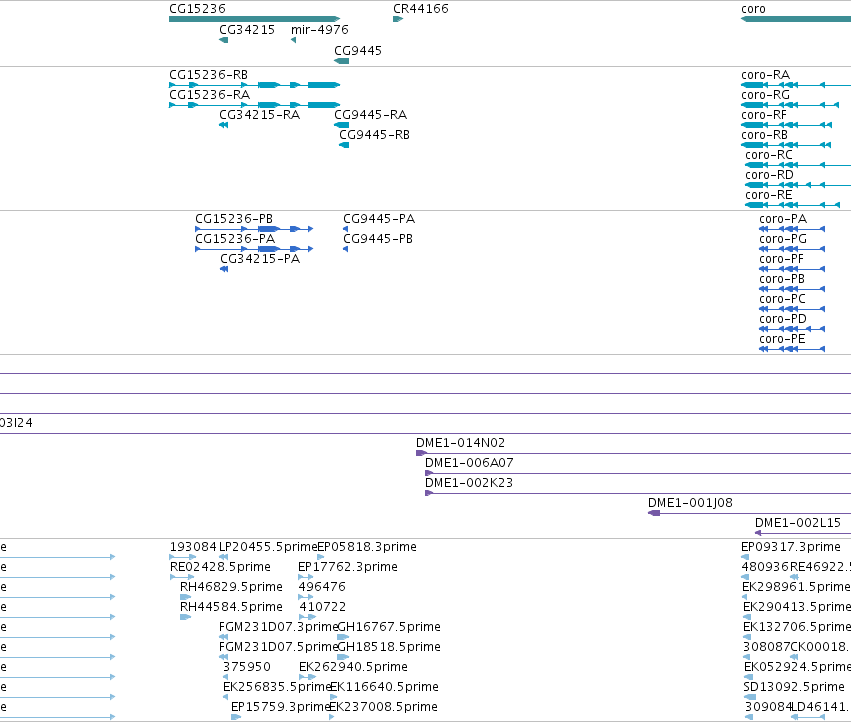Select transcript CG15236-RA
Screen dimensions: 851x722
[x=255, y=105]
